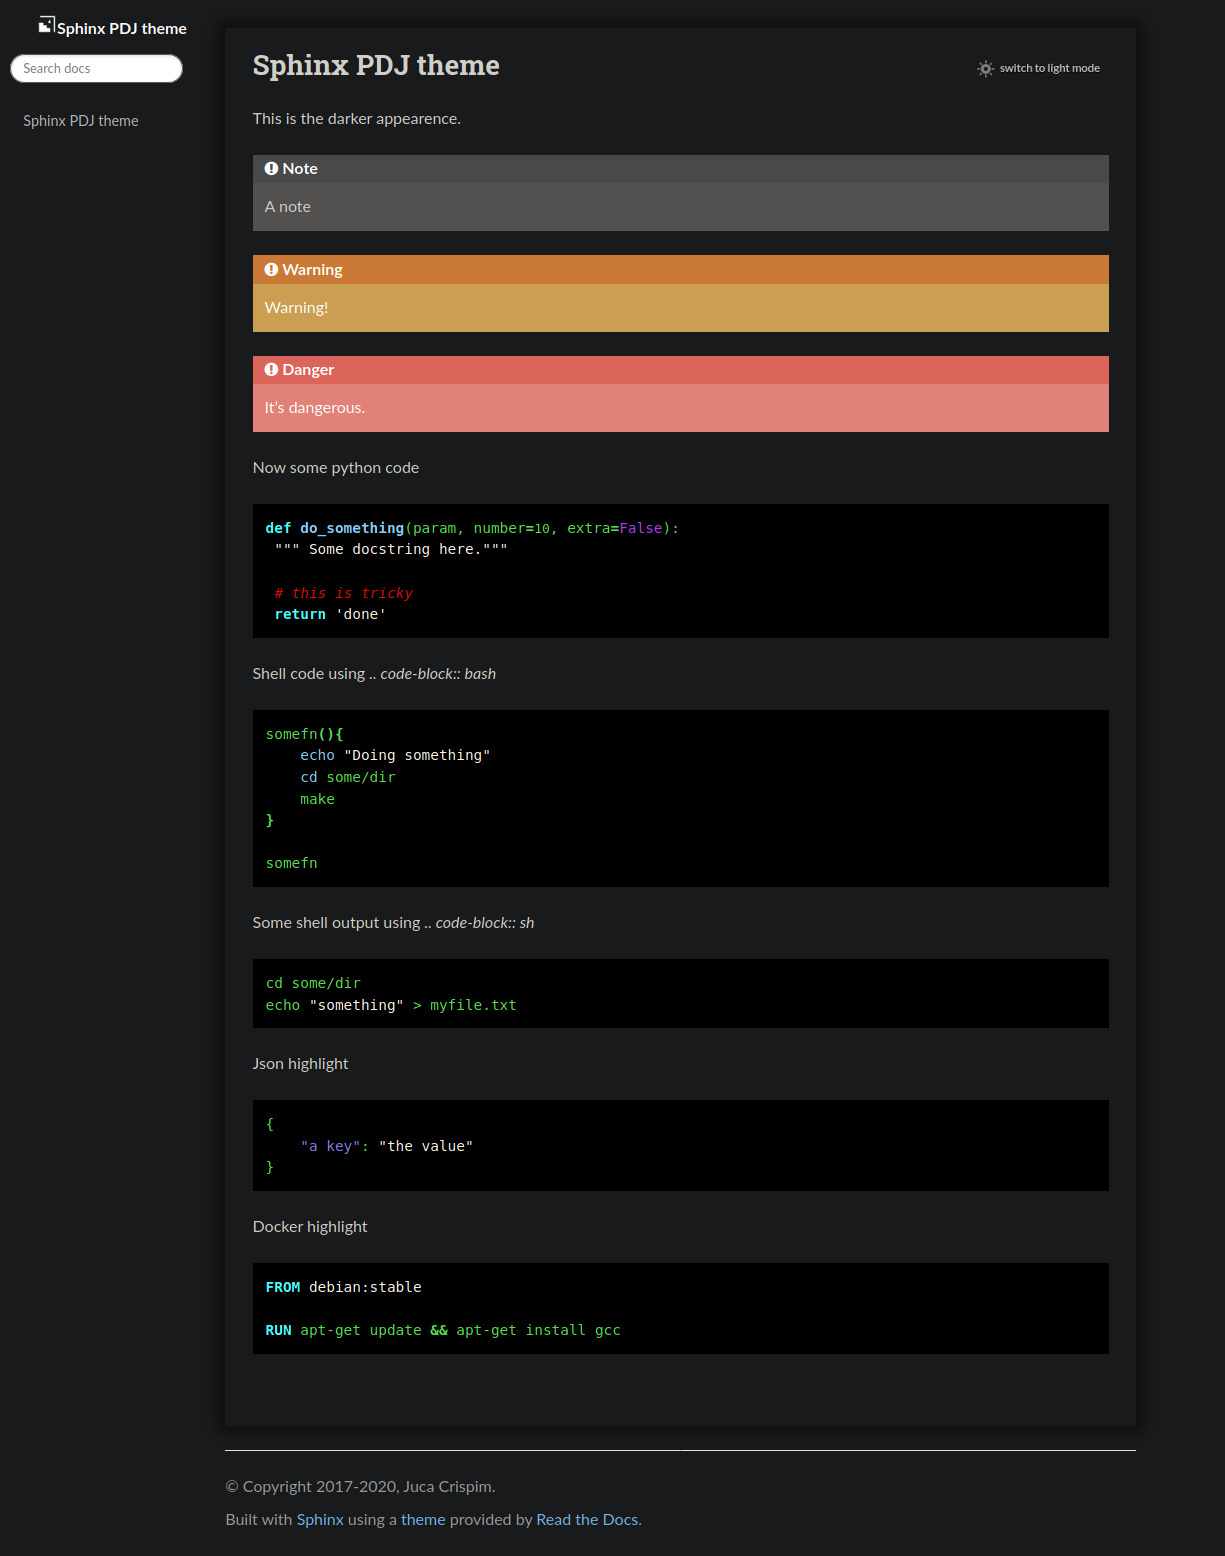Open Sphinx PDJ theme sidebar navigation item
This screenshot has height=1556, width=1225.
(x=81, y=121)
